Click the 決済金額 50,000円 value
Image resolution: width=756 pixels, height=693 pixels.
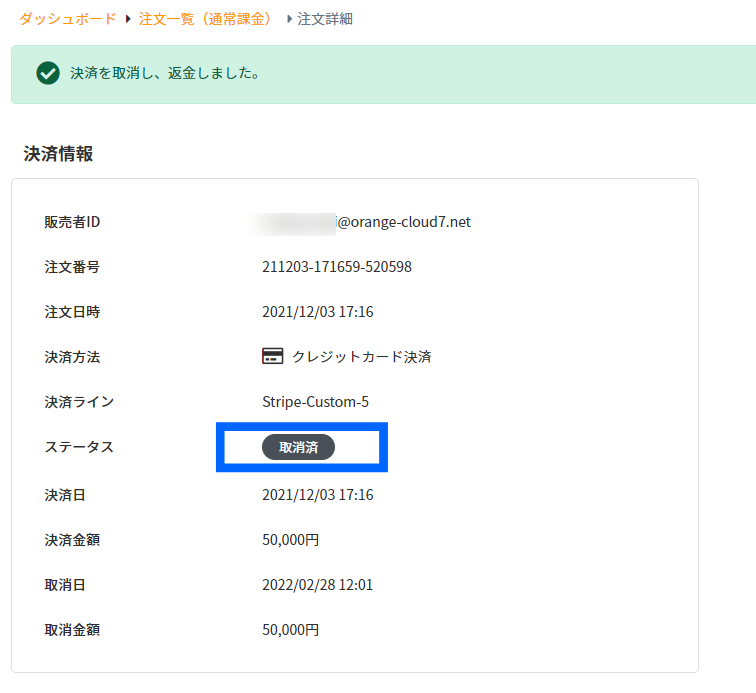pos(290,540)
